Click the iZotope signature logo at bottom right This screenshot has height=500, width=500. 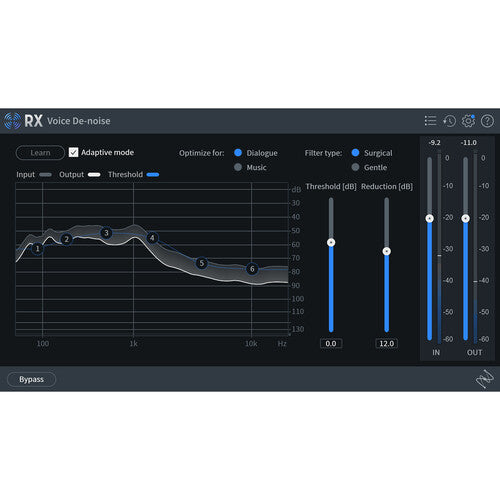click(x=484, y=379)
